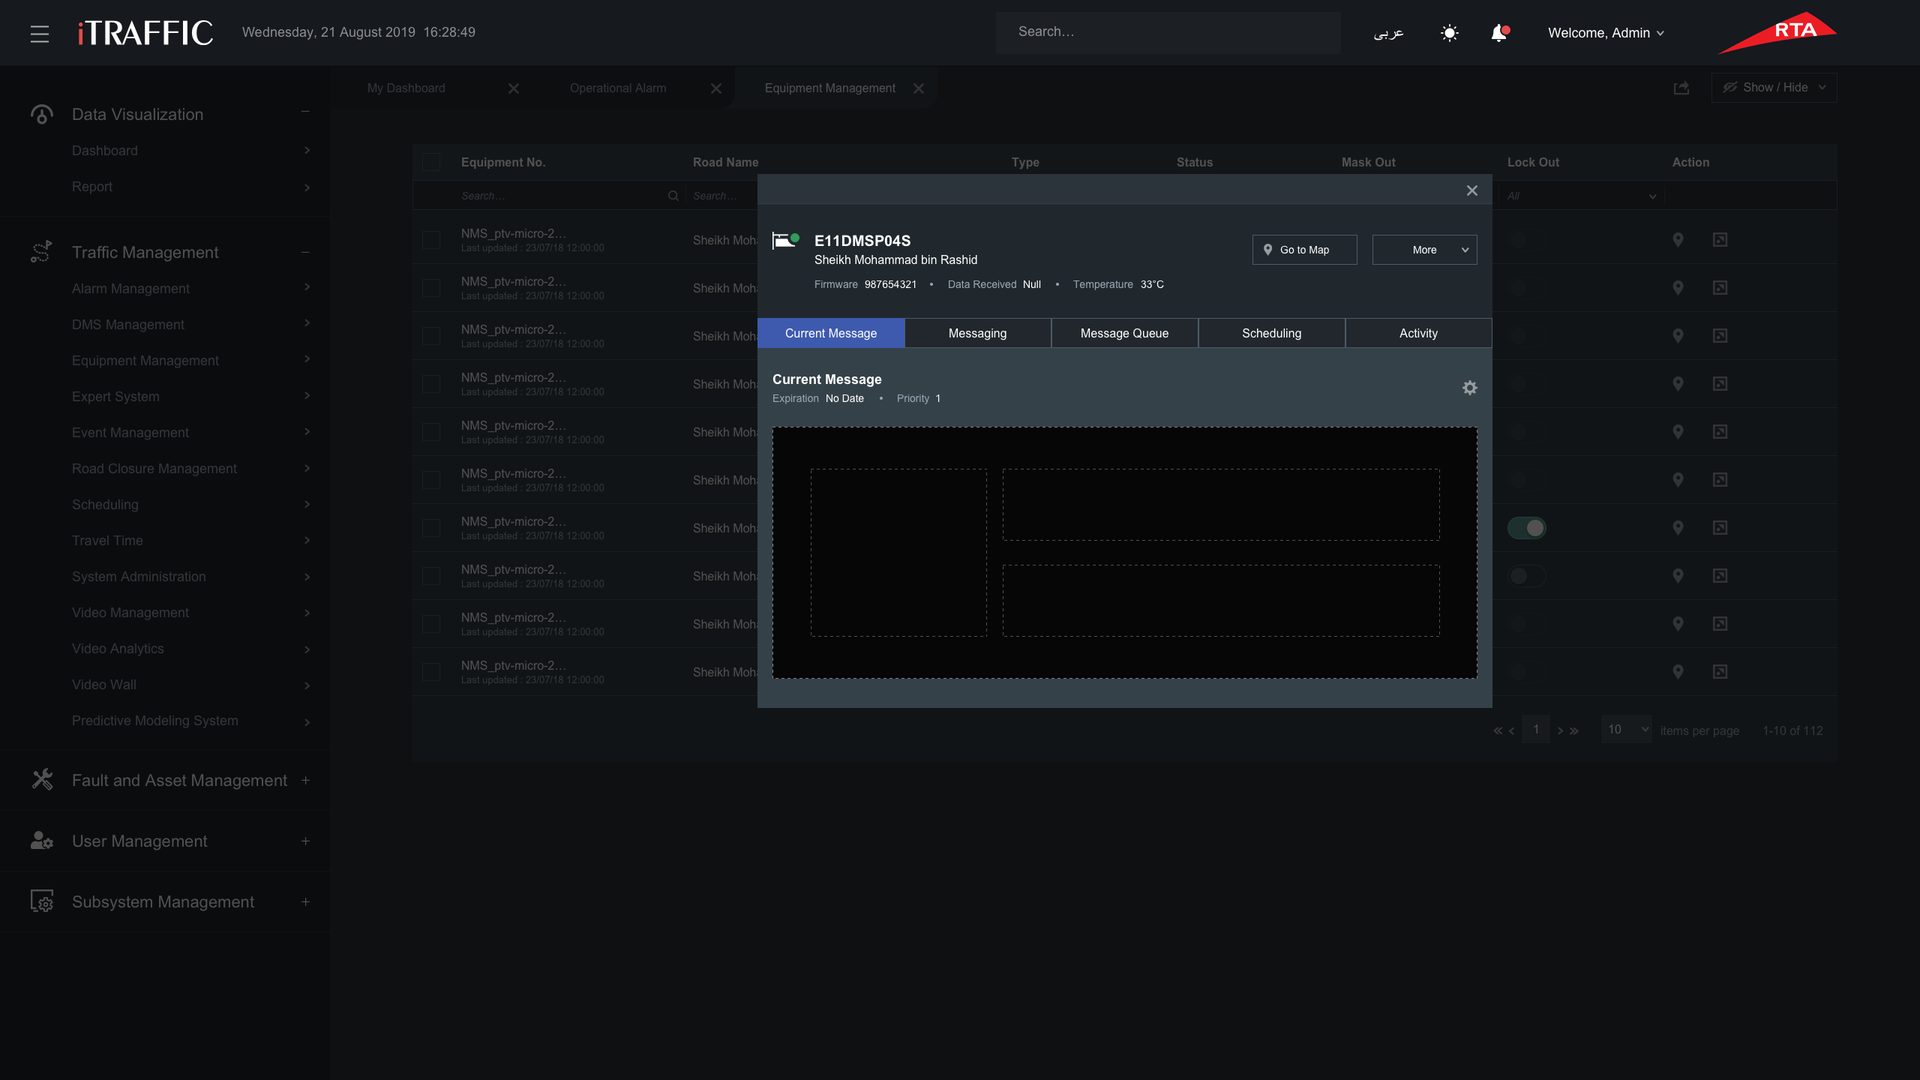Open Welcome, Admin user menu
The width and height of the screenshot is (1920, 1080).
click(x=1606, y=33)
